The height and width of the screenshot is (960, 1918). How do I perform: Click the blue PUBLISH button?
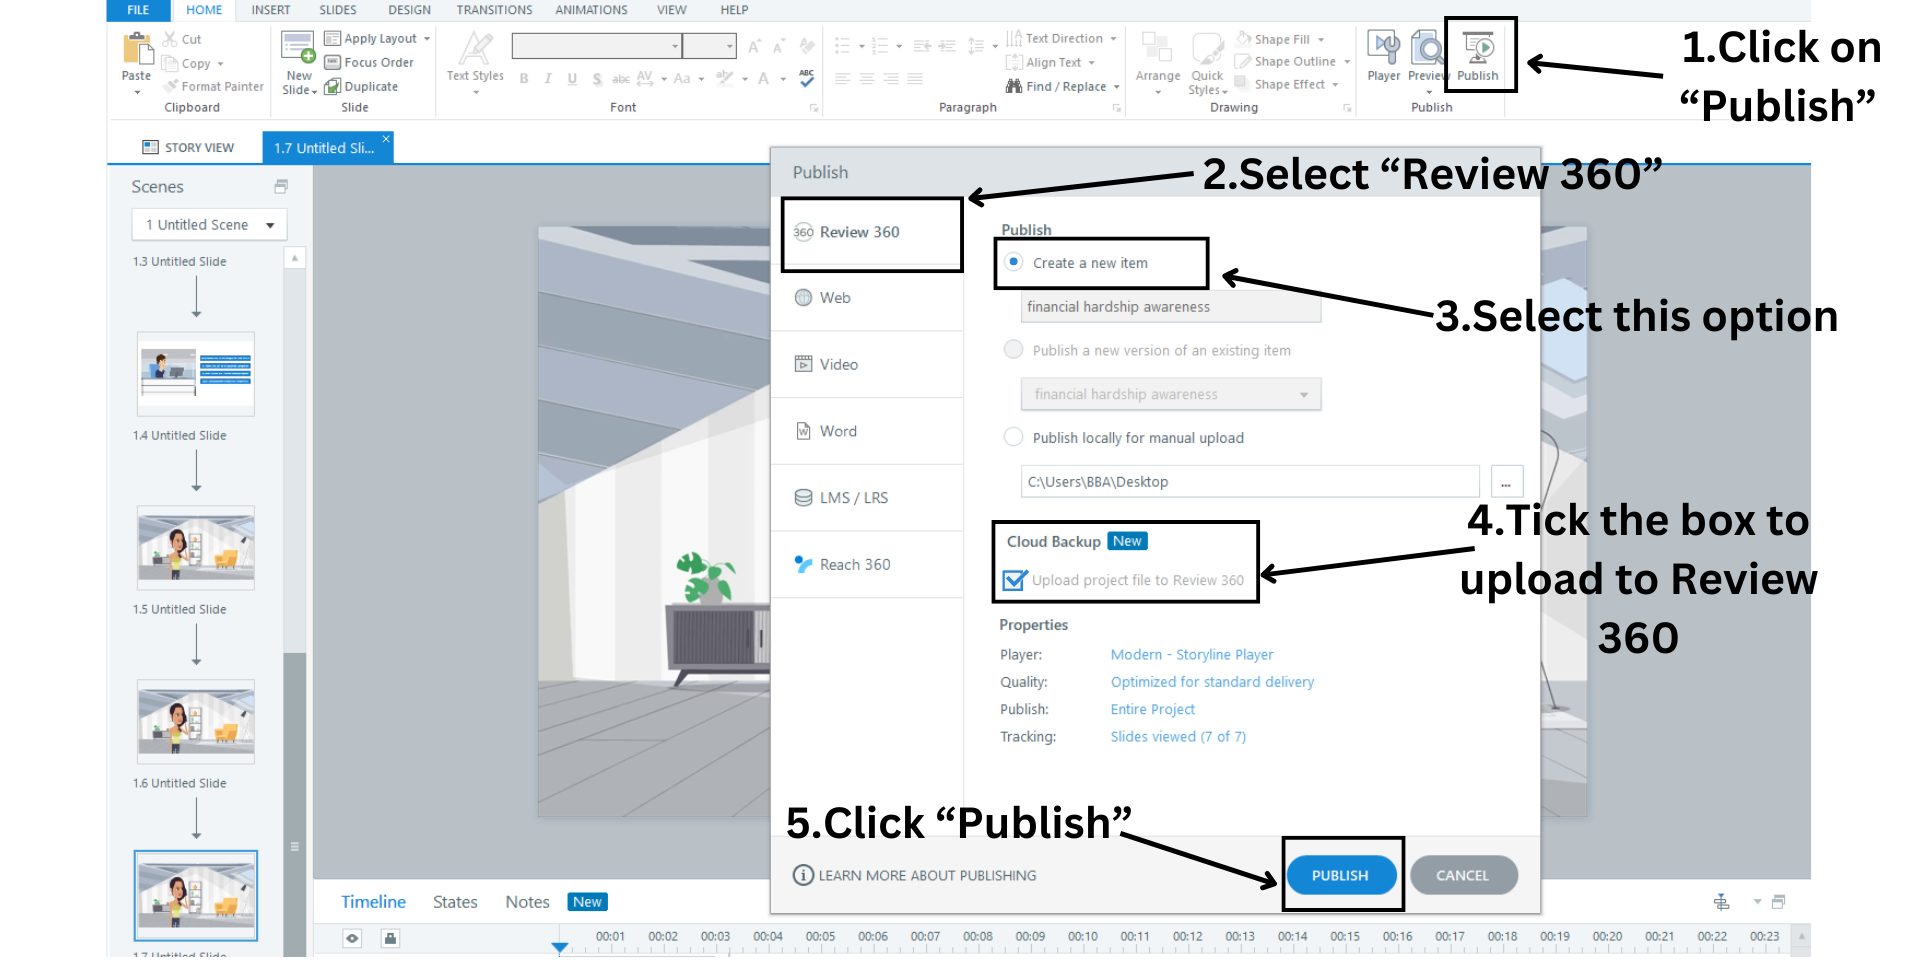(x=1340, y=875)
